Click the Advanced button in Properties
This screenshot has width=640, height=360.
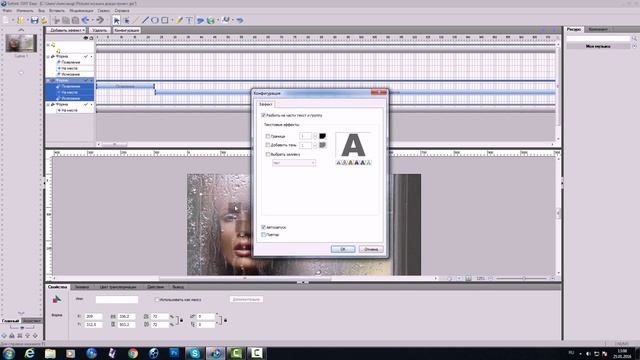[246, 299]
